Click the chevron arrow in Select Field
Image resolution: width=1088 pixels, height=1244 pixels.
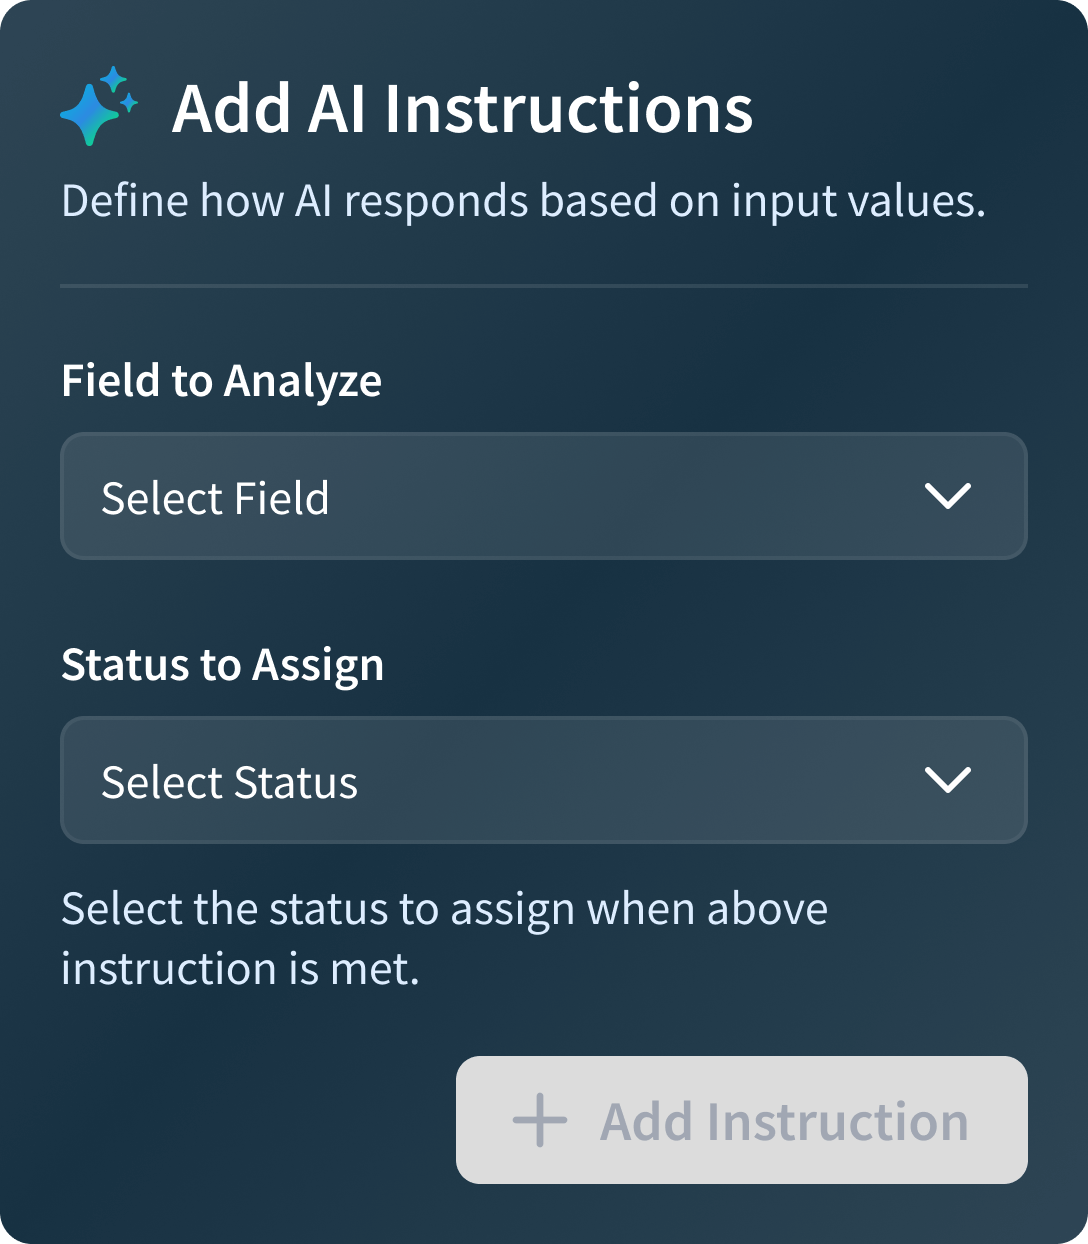pos(948,496)
